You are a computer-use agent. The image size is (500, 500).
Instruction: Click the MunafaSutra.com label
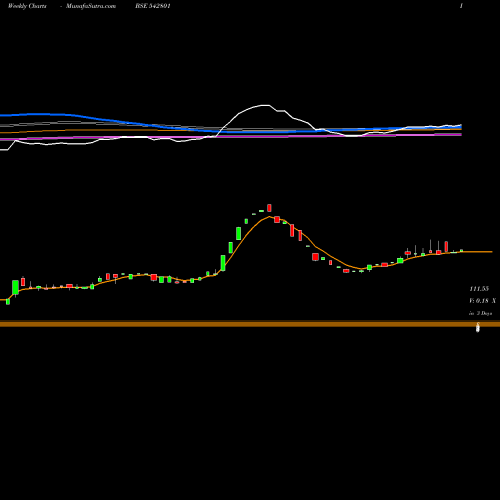91,6
